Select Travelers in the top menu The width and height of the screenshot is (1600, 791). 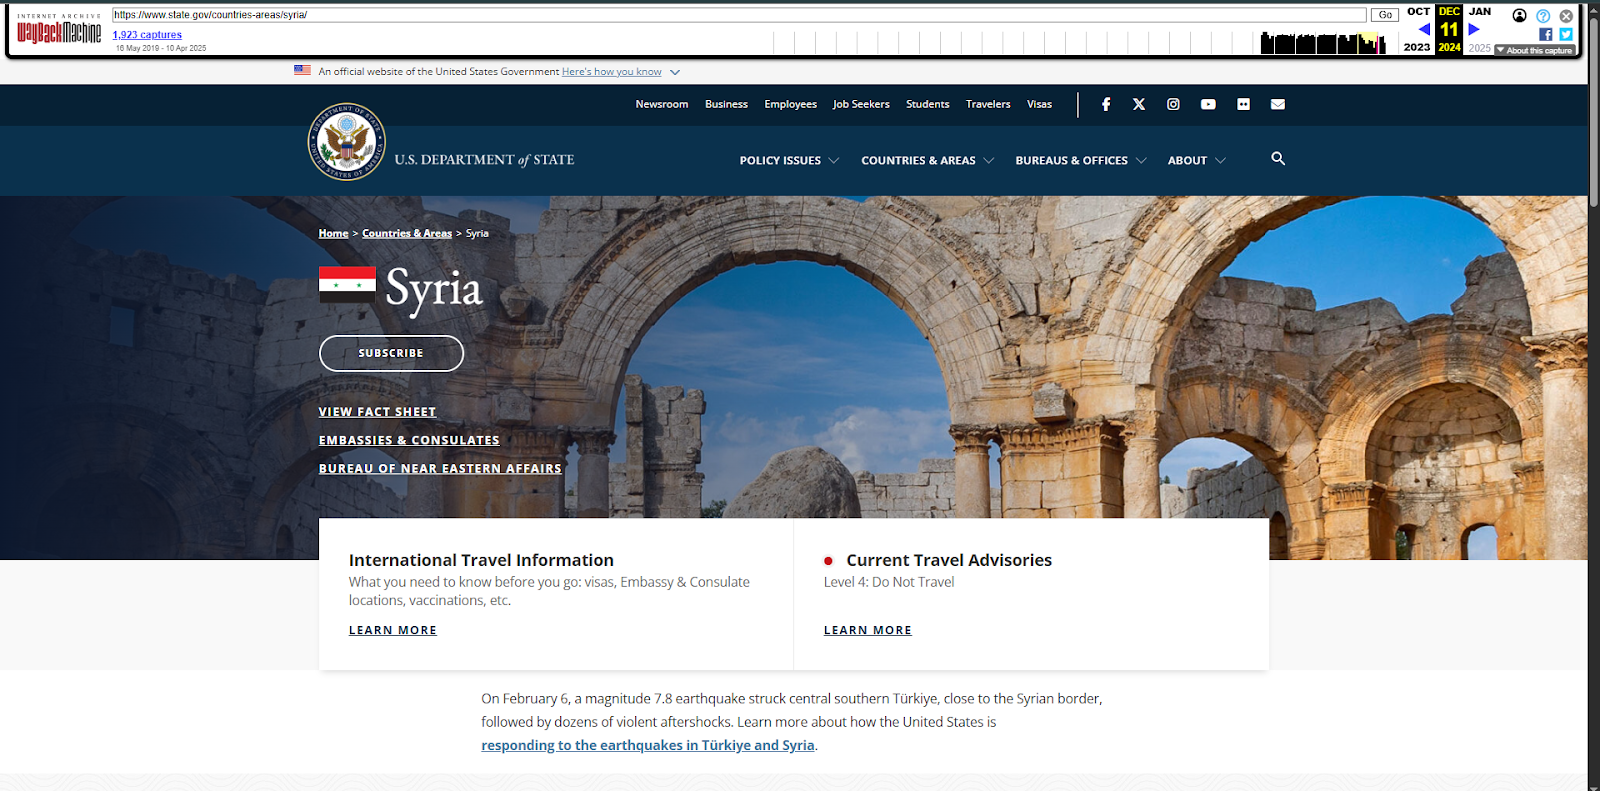pyautogui.click(x=988, y=104)
